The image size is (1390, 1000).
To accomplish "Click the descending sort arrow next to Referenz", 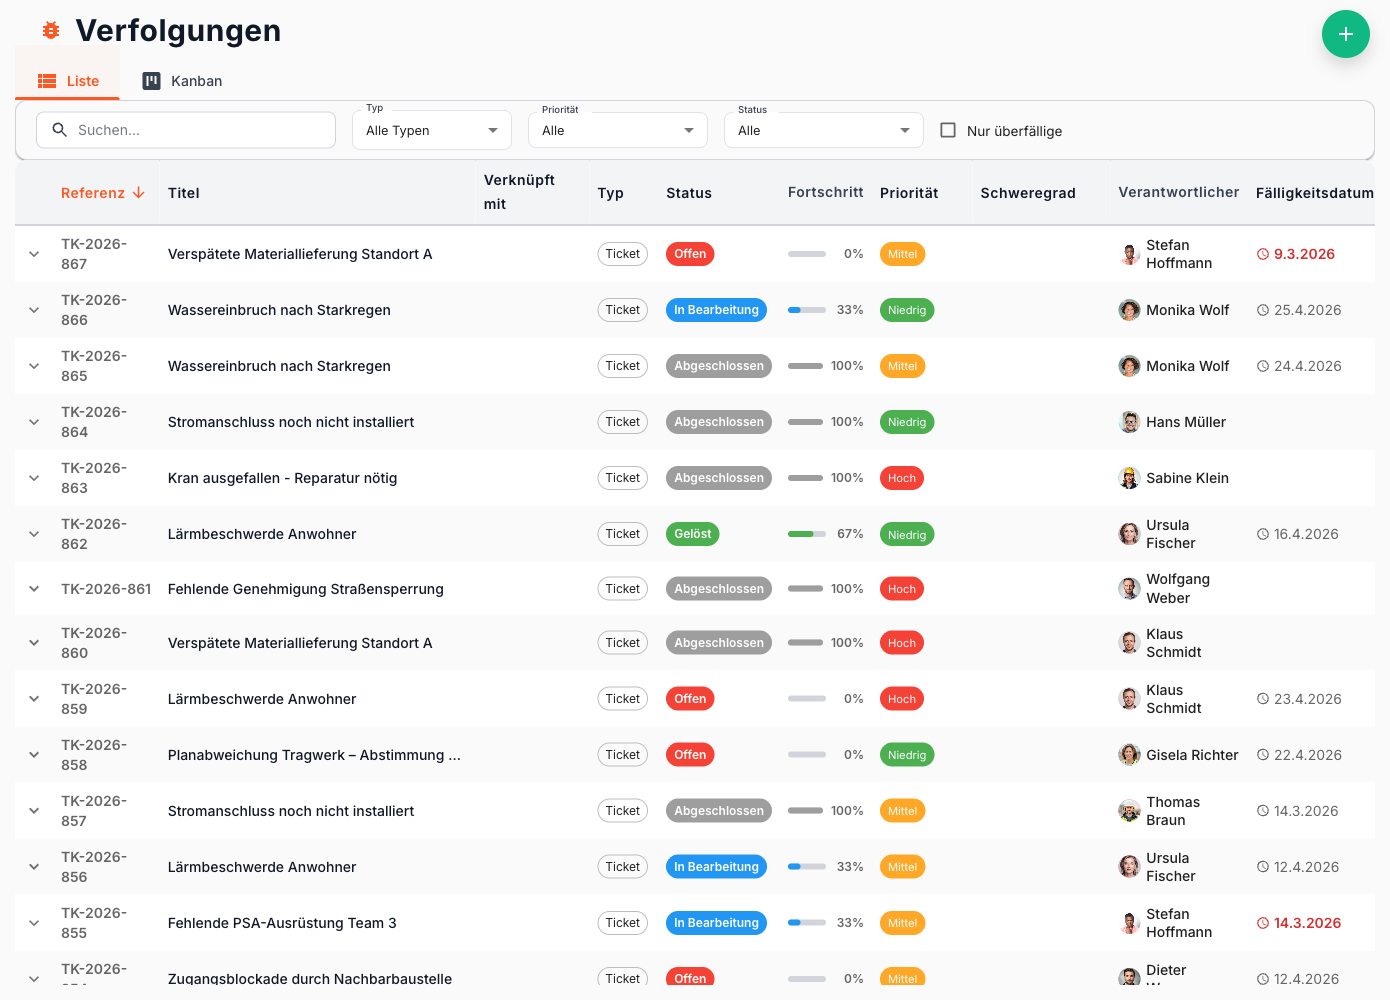I will (139, 193).
